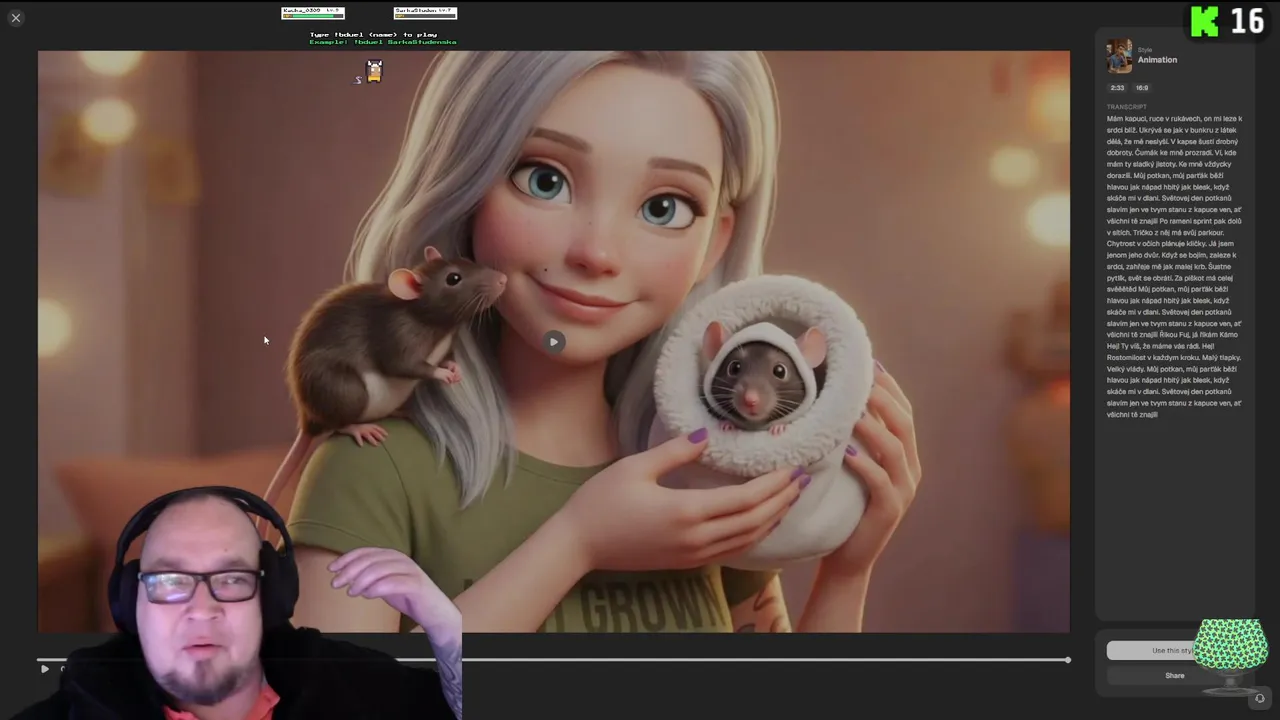Viewport: 1280px width, 720px height.
Task: Click the progress bar end handle
Action: click(x=1067, y=660)
